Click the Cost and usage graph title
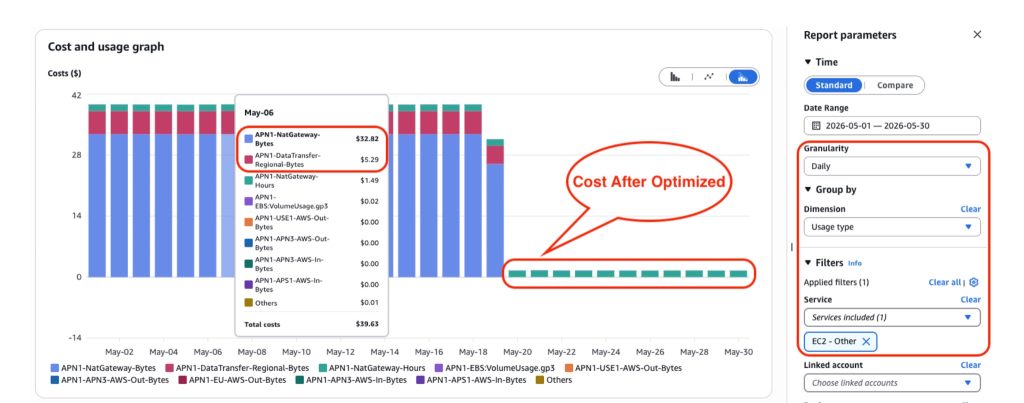Screen dimensions: 1024x403 click(106, 47)
